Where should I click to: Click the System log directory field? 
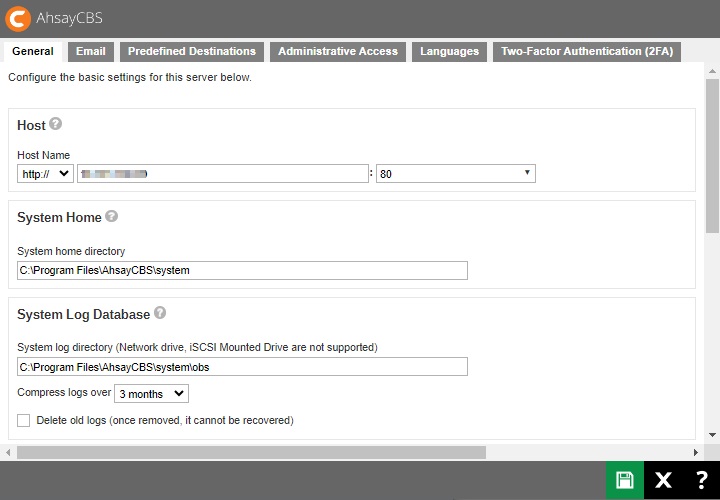242,367
